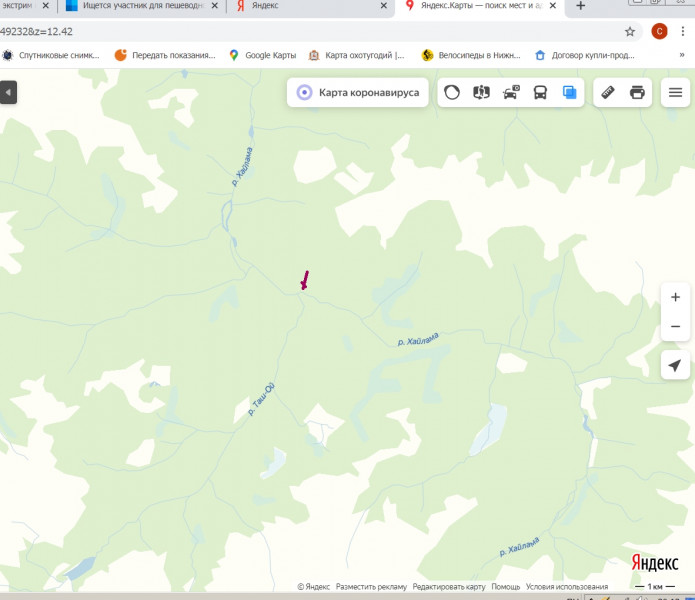Select the ruler distance measuring tool
Image resolution: width=695 pixels, height=600 pixels.
608,93
